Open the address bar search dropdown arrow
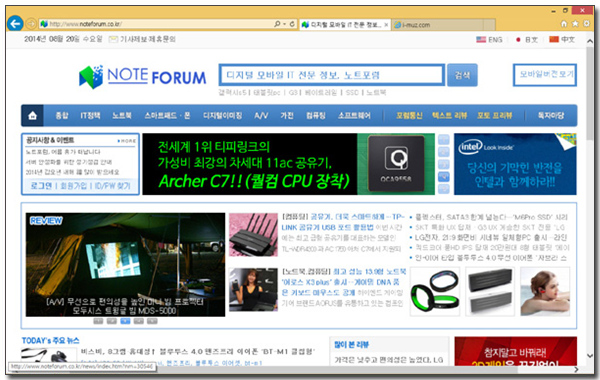 pyautogui.click(x=284, y=24)
